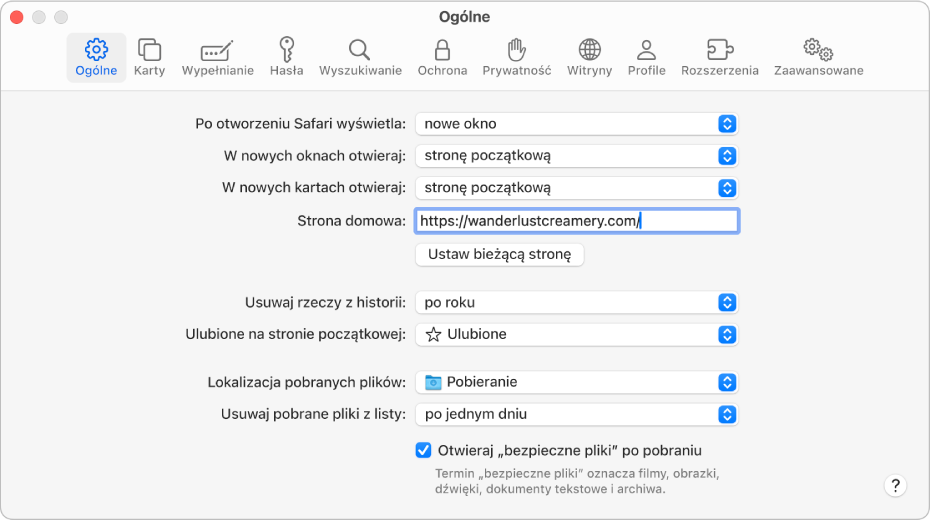Click the Ustaw bieżącą stronę button
The height and width of the screenshot is (521, 931).
(x=499, y=255)
